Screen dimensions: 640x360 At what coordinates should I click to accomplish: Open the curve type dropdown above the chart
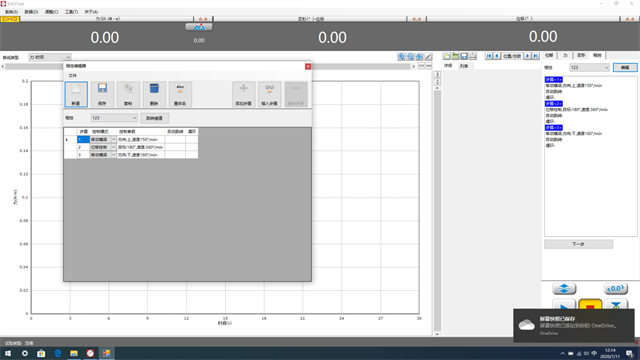coord(50,57)
